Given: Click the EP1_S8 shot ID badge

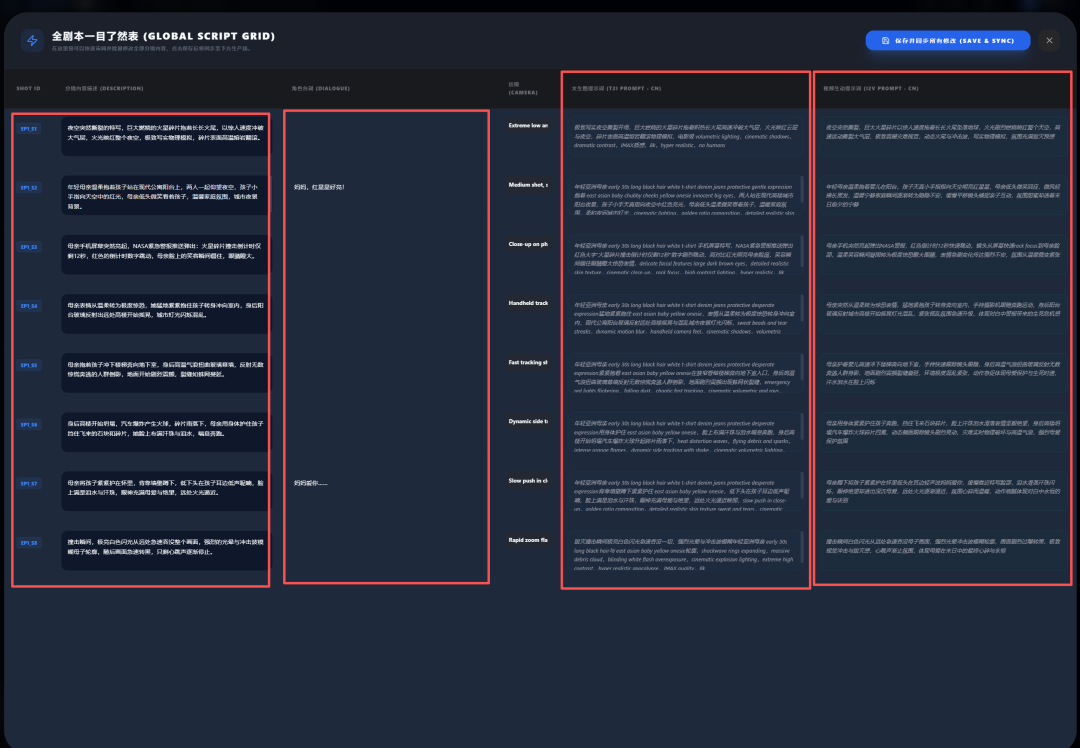Looking at the screenshot, I should click(x=29, y=543).
